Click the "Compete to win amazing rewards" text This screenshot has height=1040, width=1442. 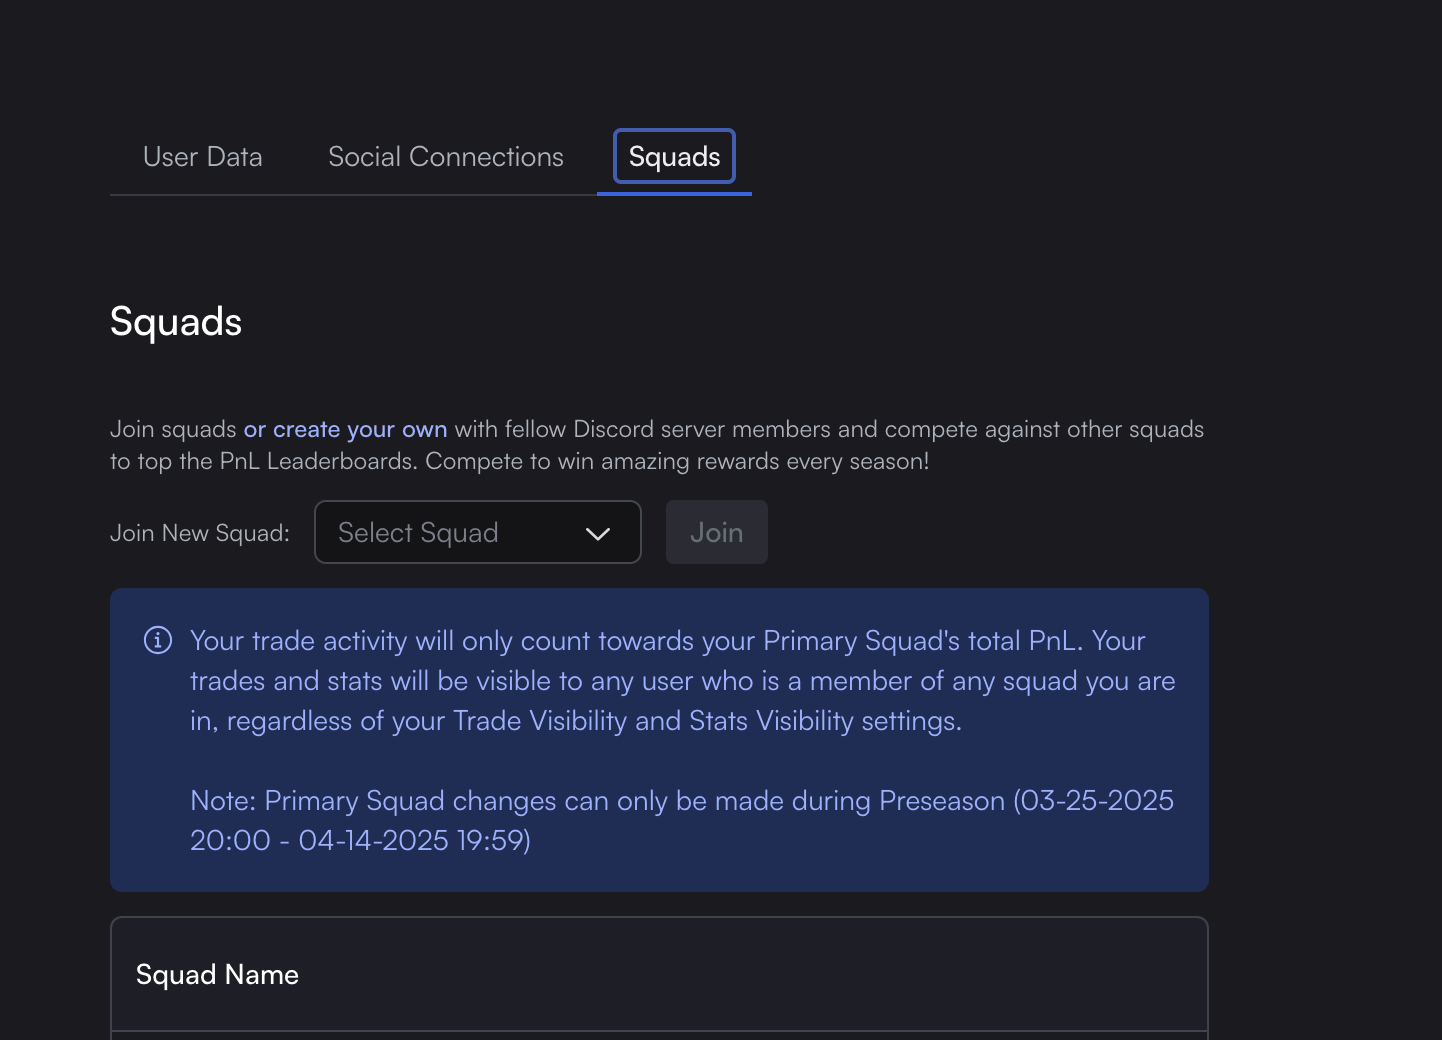tap(677, 461)
